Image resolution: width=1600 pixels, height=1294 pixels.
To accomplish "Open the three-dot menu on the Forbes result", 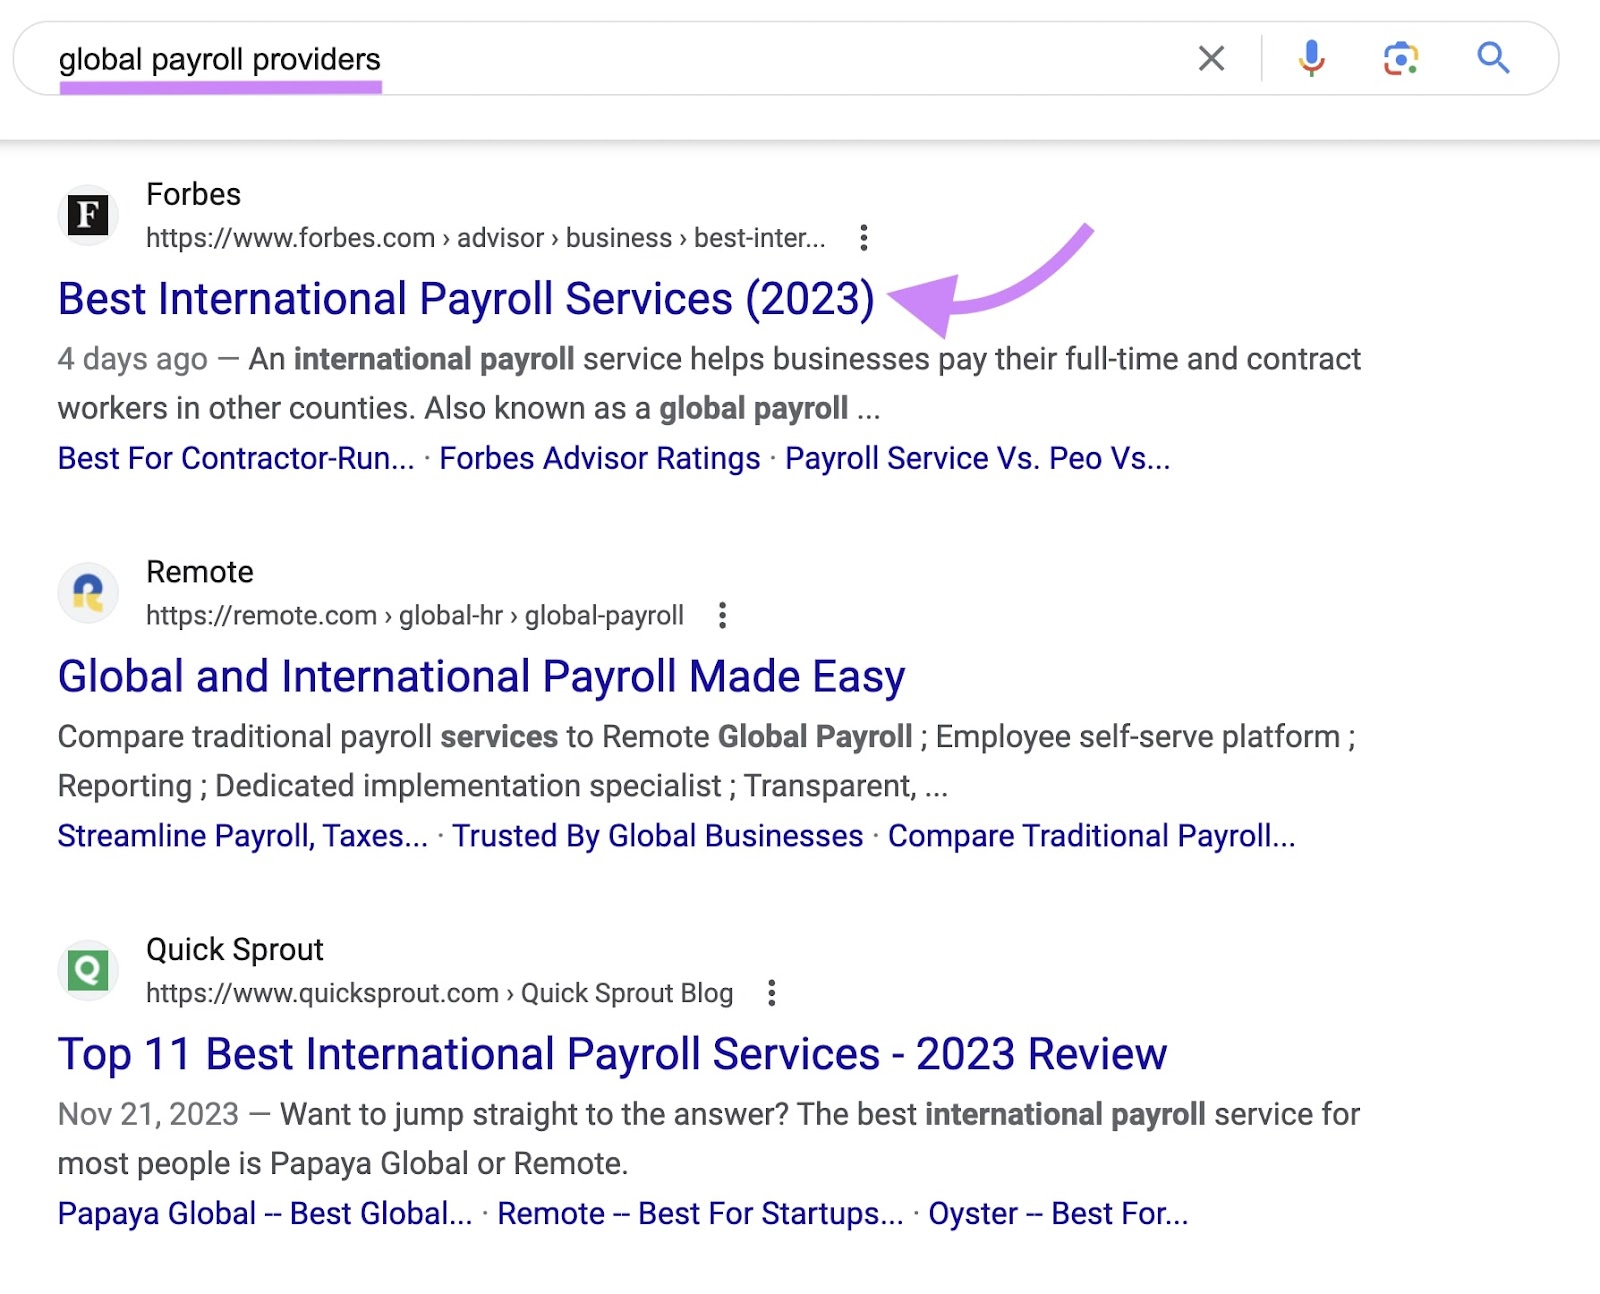I will 863,238.
